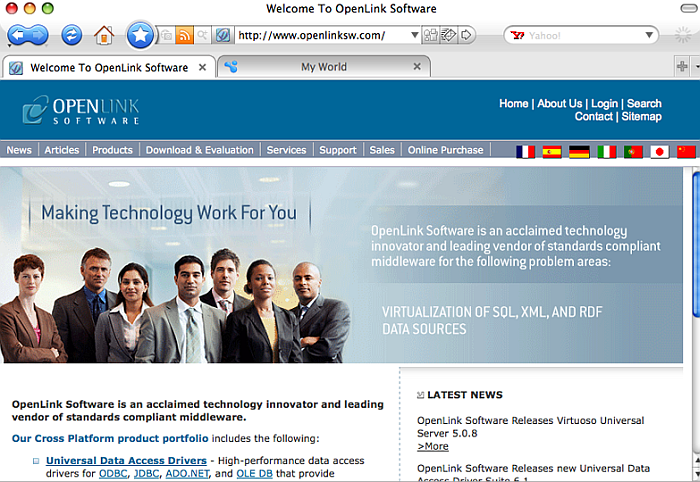Expand the tab list dropdown arrow
Viewport: 700px width, 482px height.
click(694, 67)
